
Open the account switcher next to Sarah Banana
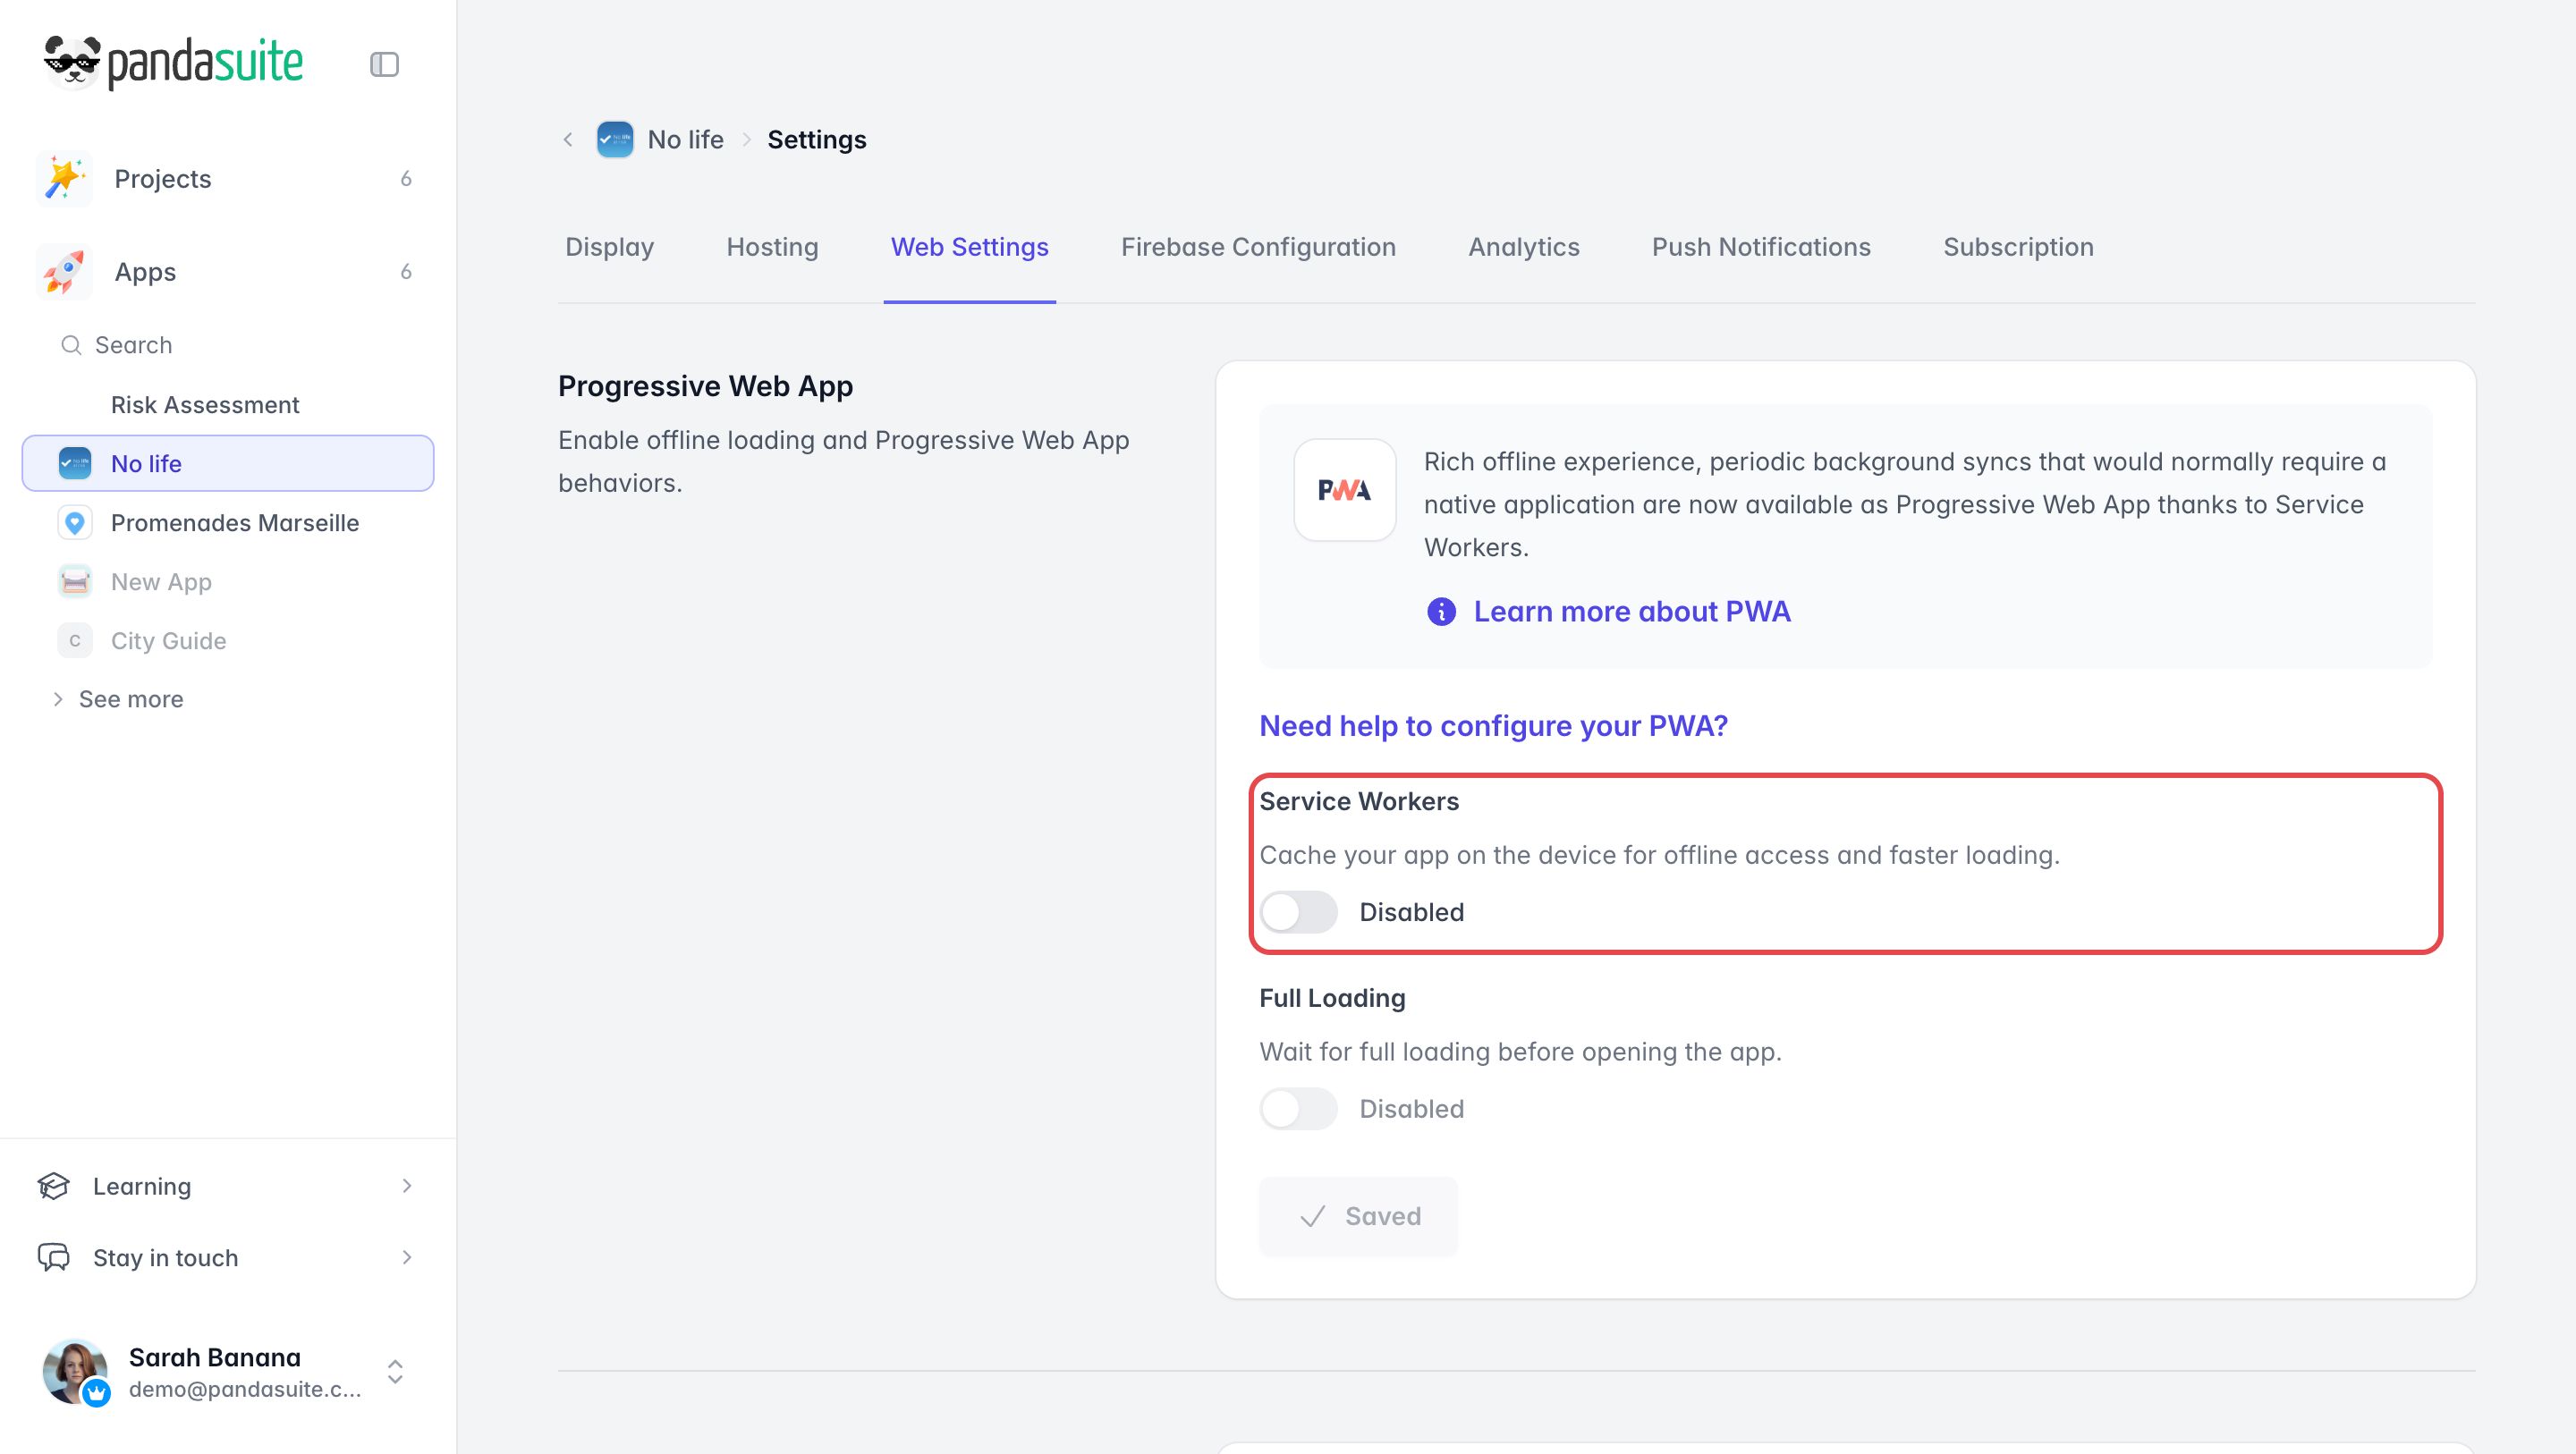point(395,1372)
